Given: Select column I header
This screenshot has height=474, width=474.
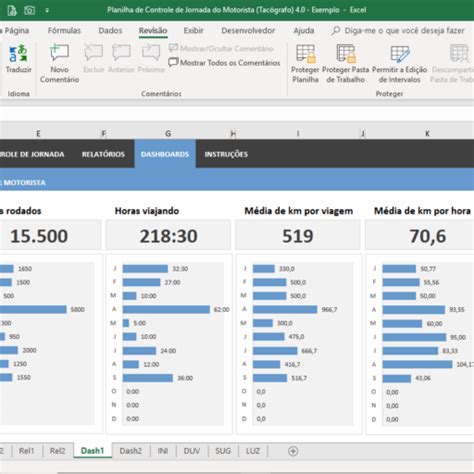Looking at the screenshot, I should 298,134.
